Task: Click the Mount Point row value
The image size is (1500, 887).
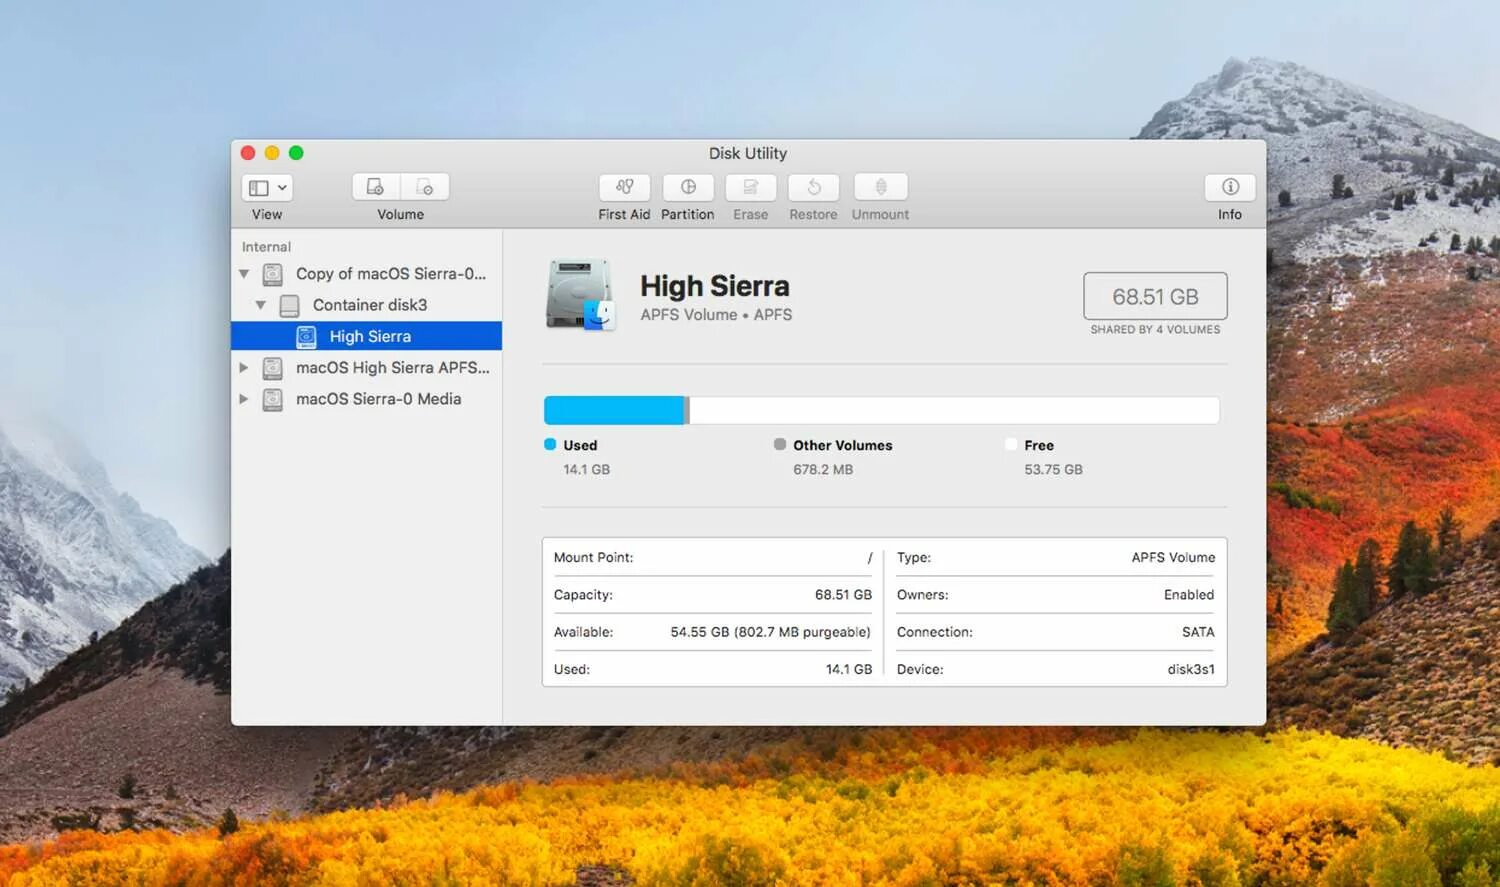Action: [x=869, y=558]
